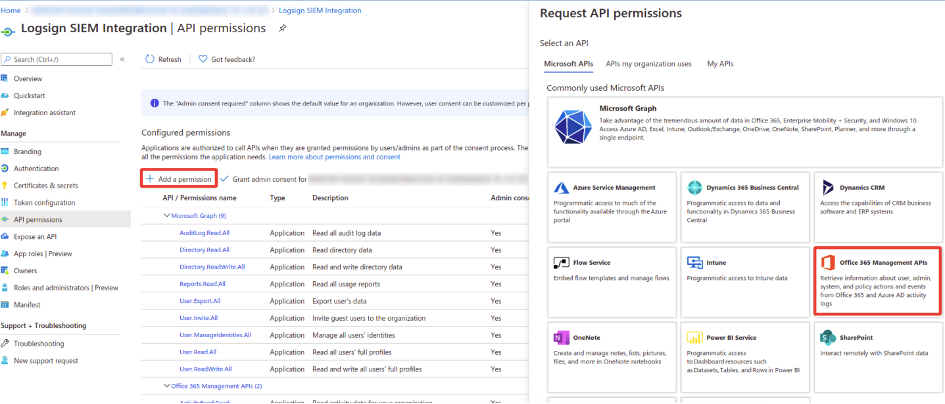945x404 pixels.
Task: Select the Dynamics 365 Business Central tile
Action: pos(746,207)
